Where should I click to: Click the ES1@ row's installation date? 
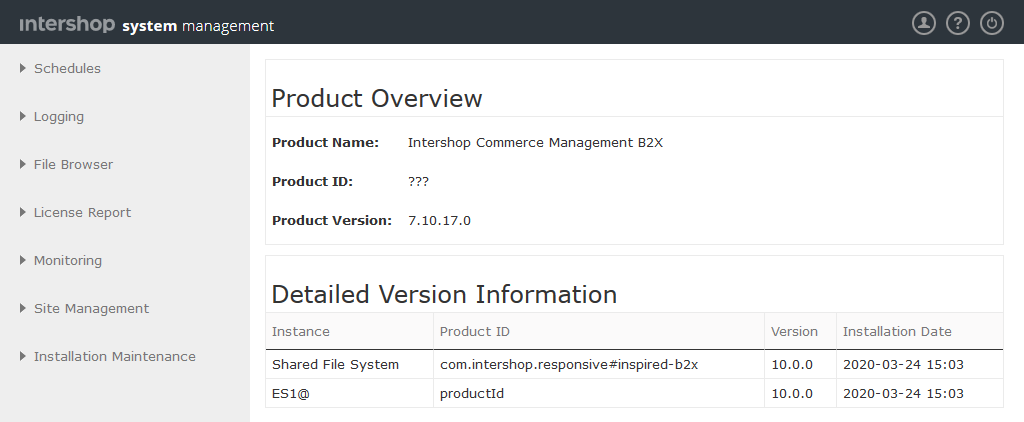point(920,393)
